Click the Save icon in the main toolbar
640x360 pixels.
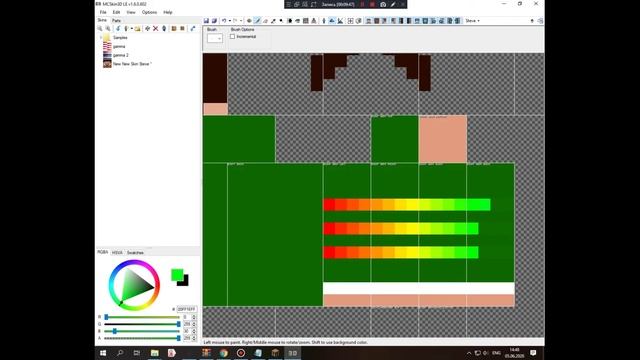[206, 21]
